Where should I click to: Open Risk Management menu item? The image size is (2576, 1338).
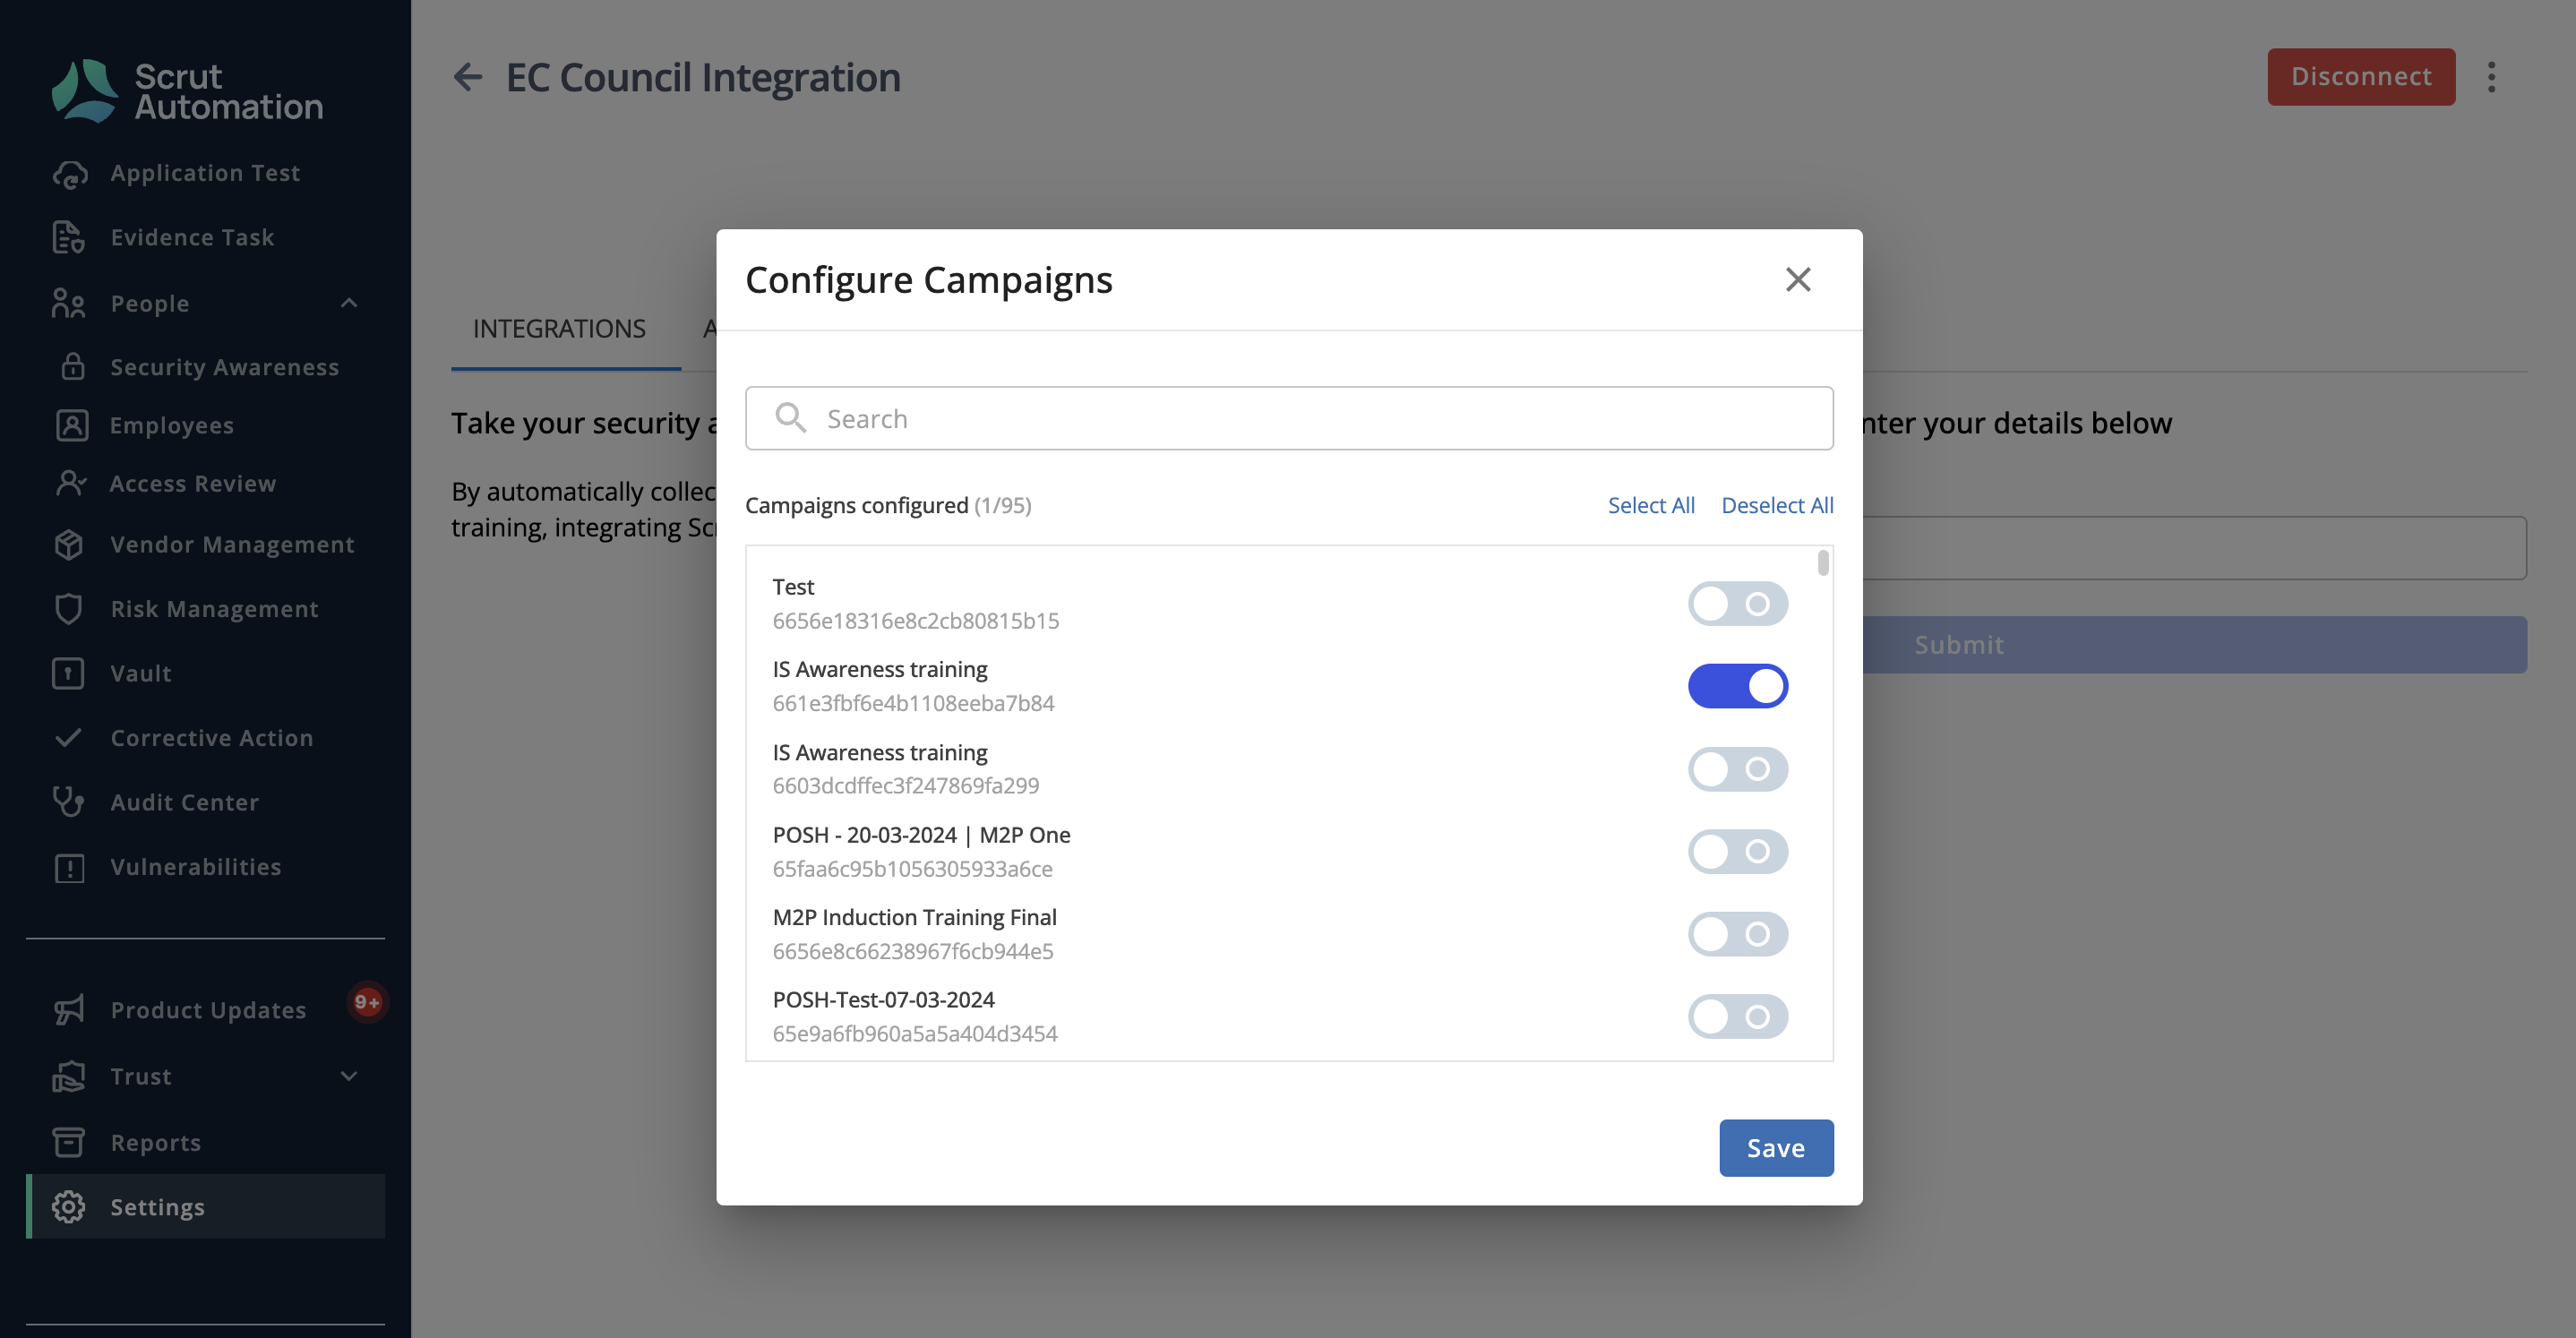pyautogui.click(x=205, y=609)
